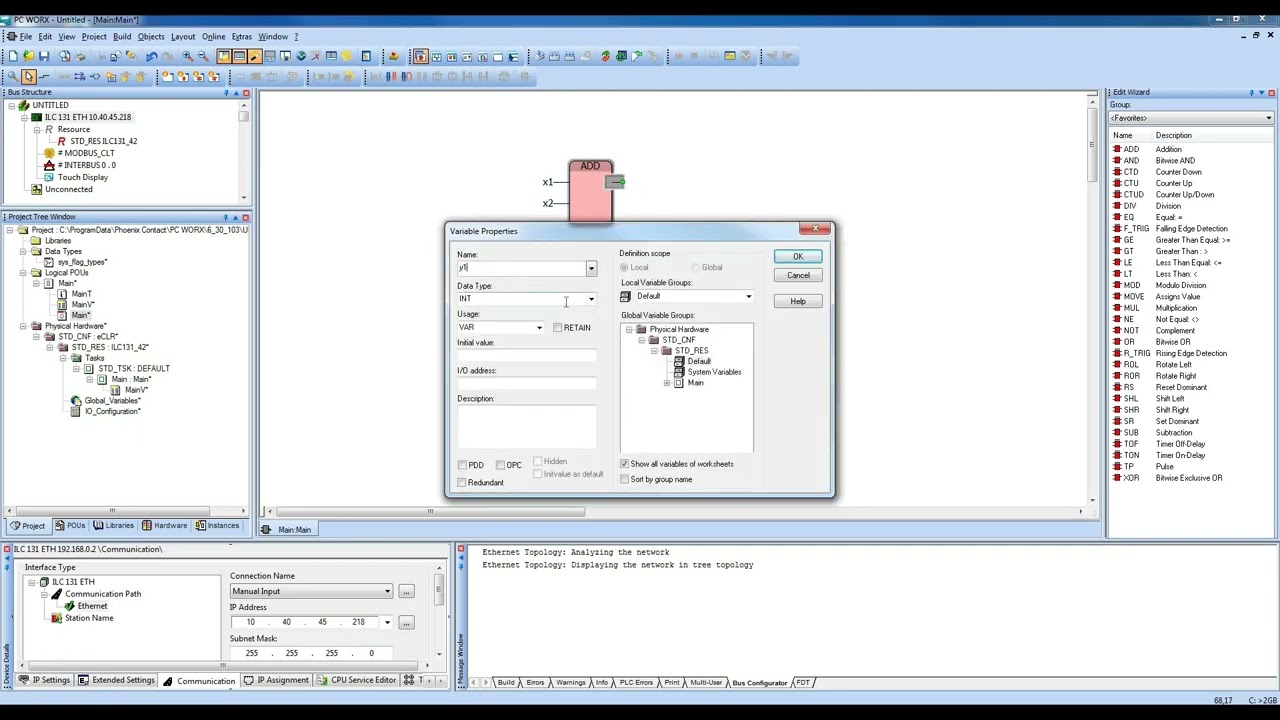Check Sort by group name
1280x720 pixels.
click(624, 479)
